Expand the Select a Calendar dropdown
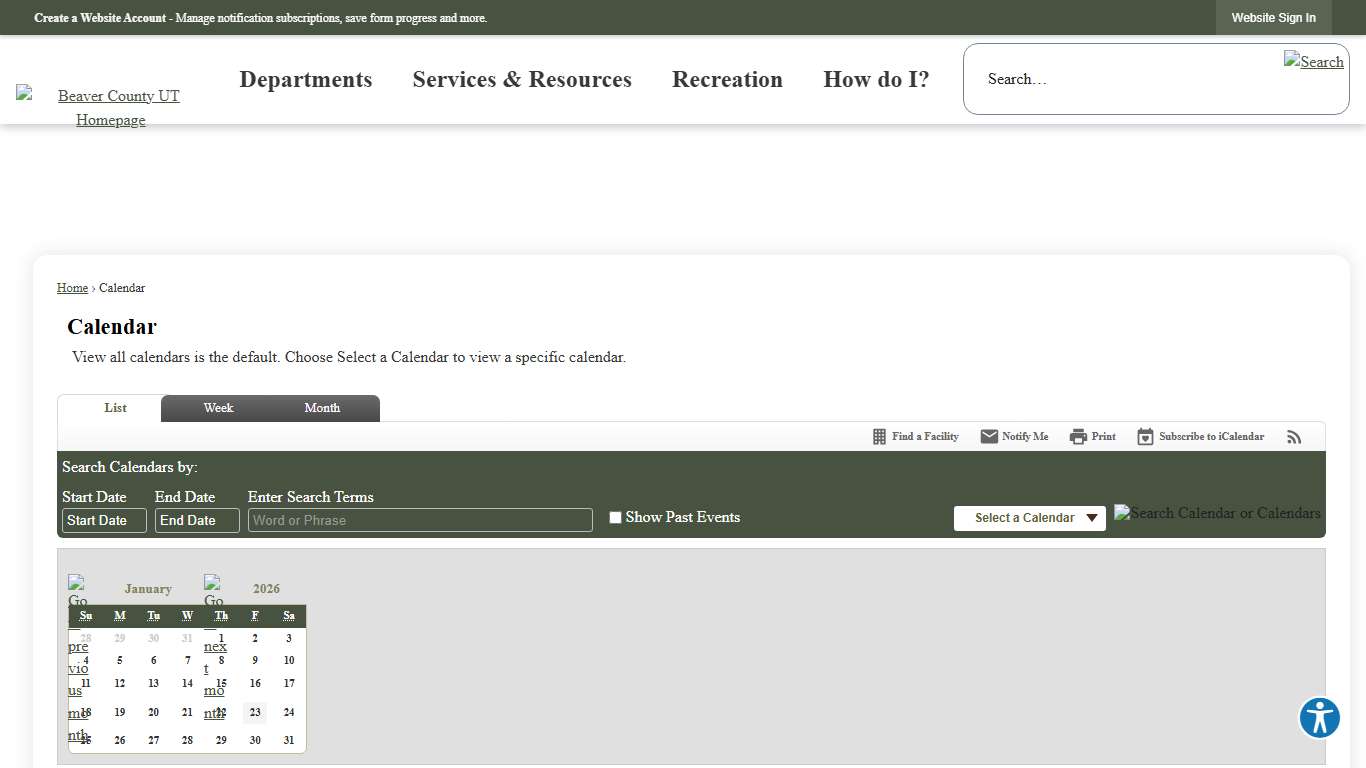The width and height of the screenshot is (1366, 768). click(x=1029, y=518)
